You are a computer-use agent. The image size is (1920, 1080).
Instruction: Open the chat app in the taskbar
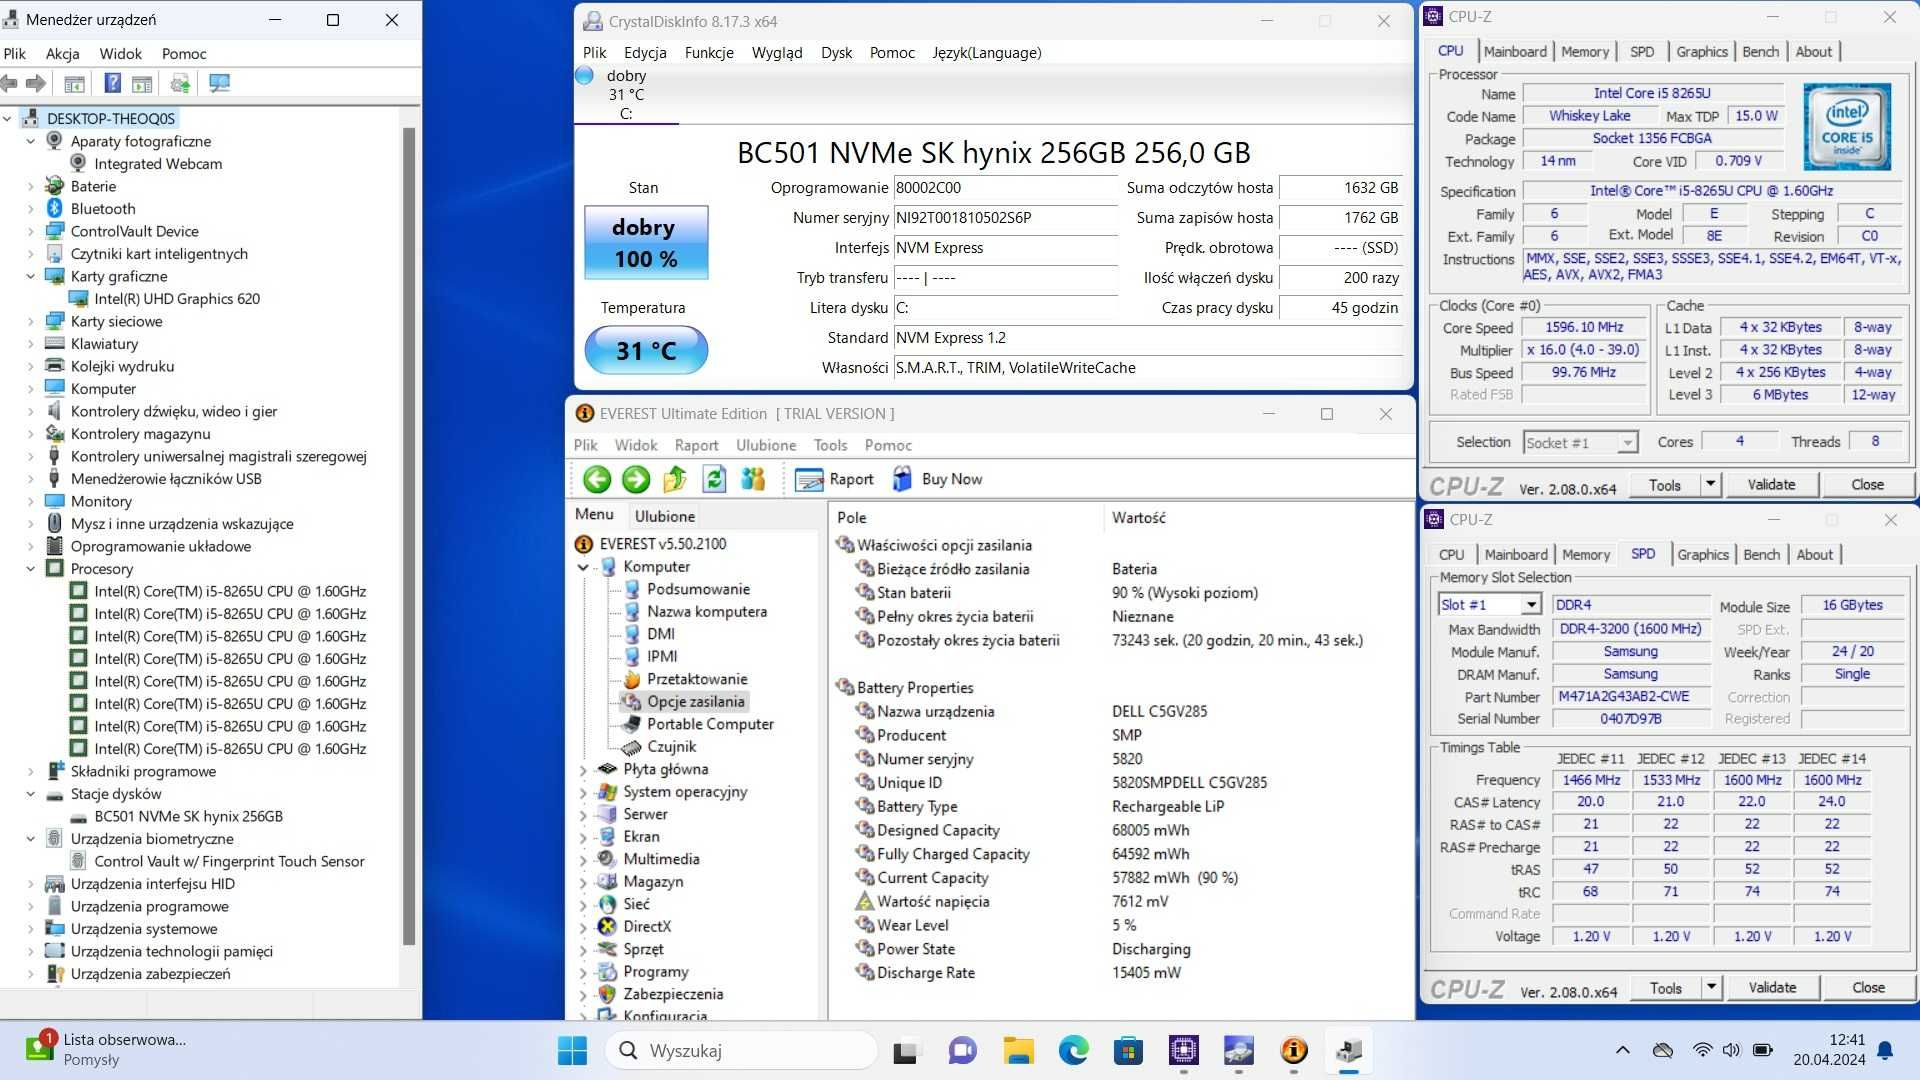coord(962,1051)
